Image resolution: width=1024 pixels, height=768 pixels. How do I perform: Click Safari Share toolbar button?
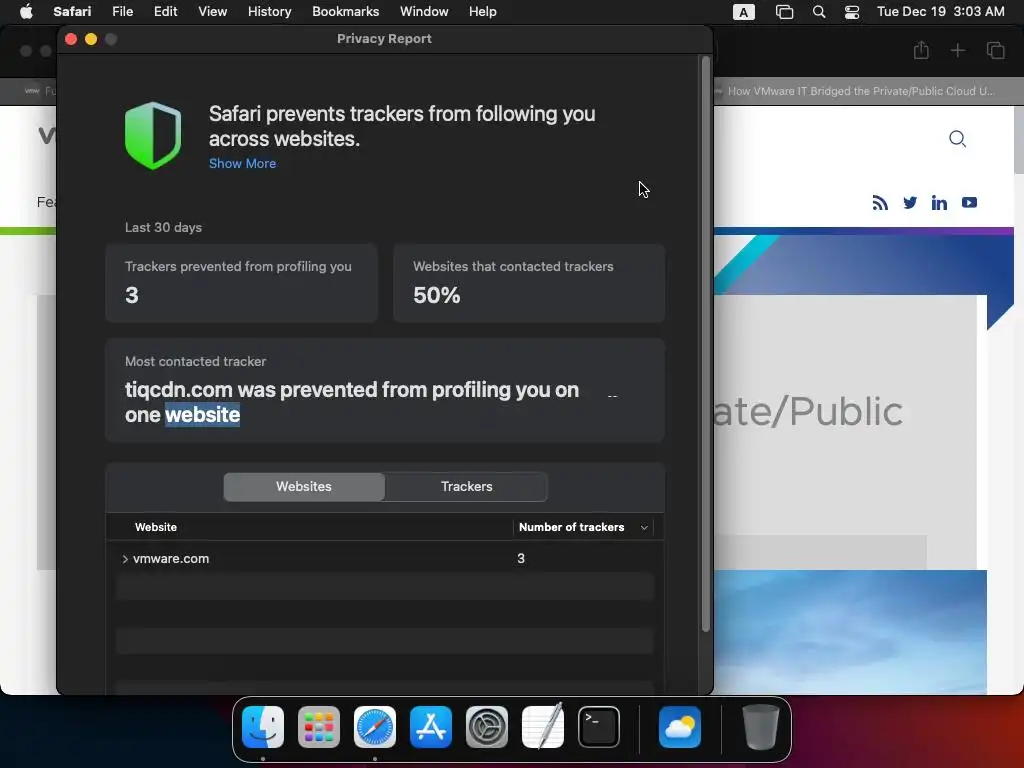click(x=921, y=50)
